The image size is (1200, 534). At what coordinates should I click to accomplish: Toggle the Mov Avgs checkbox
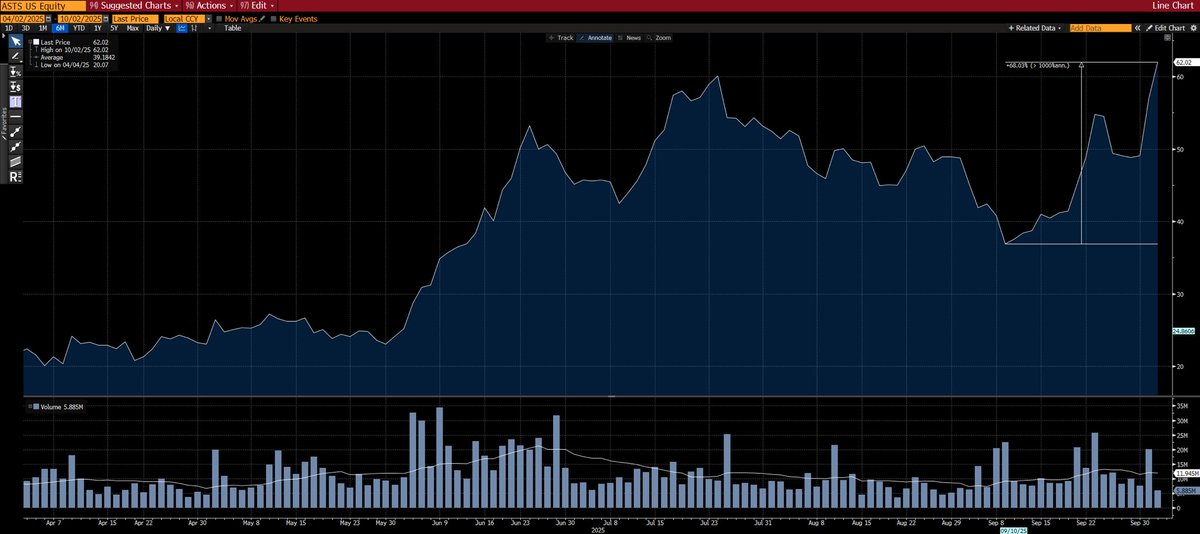[x=219, y=19]
